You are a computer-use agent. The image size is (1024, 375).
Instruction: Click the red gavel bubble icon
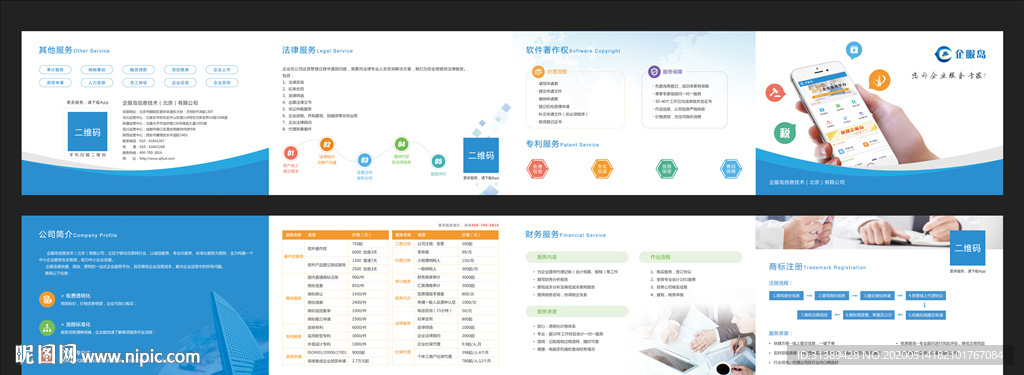coord(776,92)
